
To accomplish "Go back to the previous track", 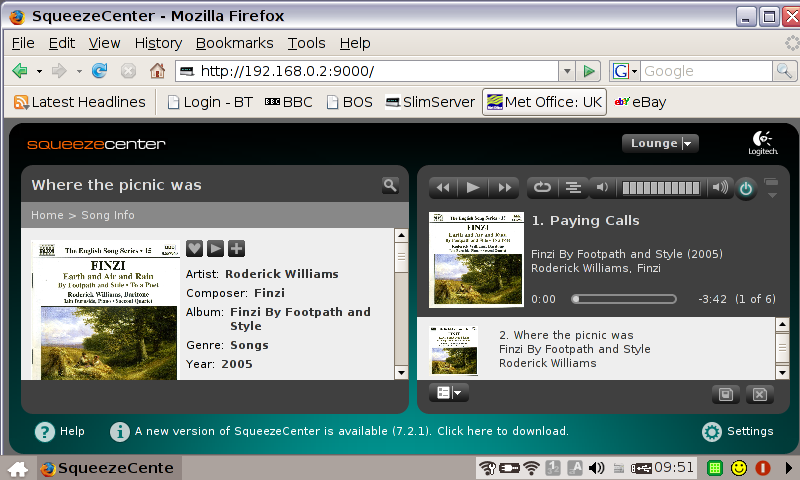I will coord(443,187).
